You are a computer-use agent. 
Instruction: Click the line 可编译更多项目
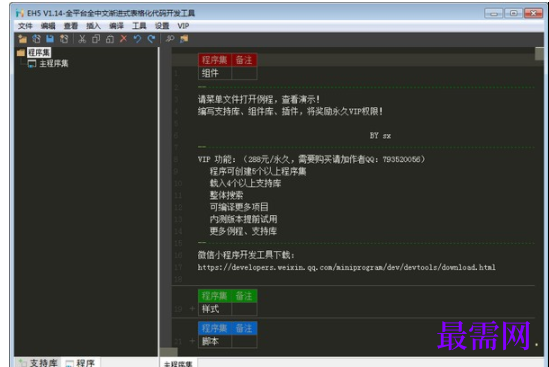coord(239,207)
